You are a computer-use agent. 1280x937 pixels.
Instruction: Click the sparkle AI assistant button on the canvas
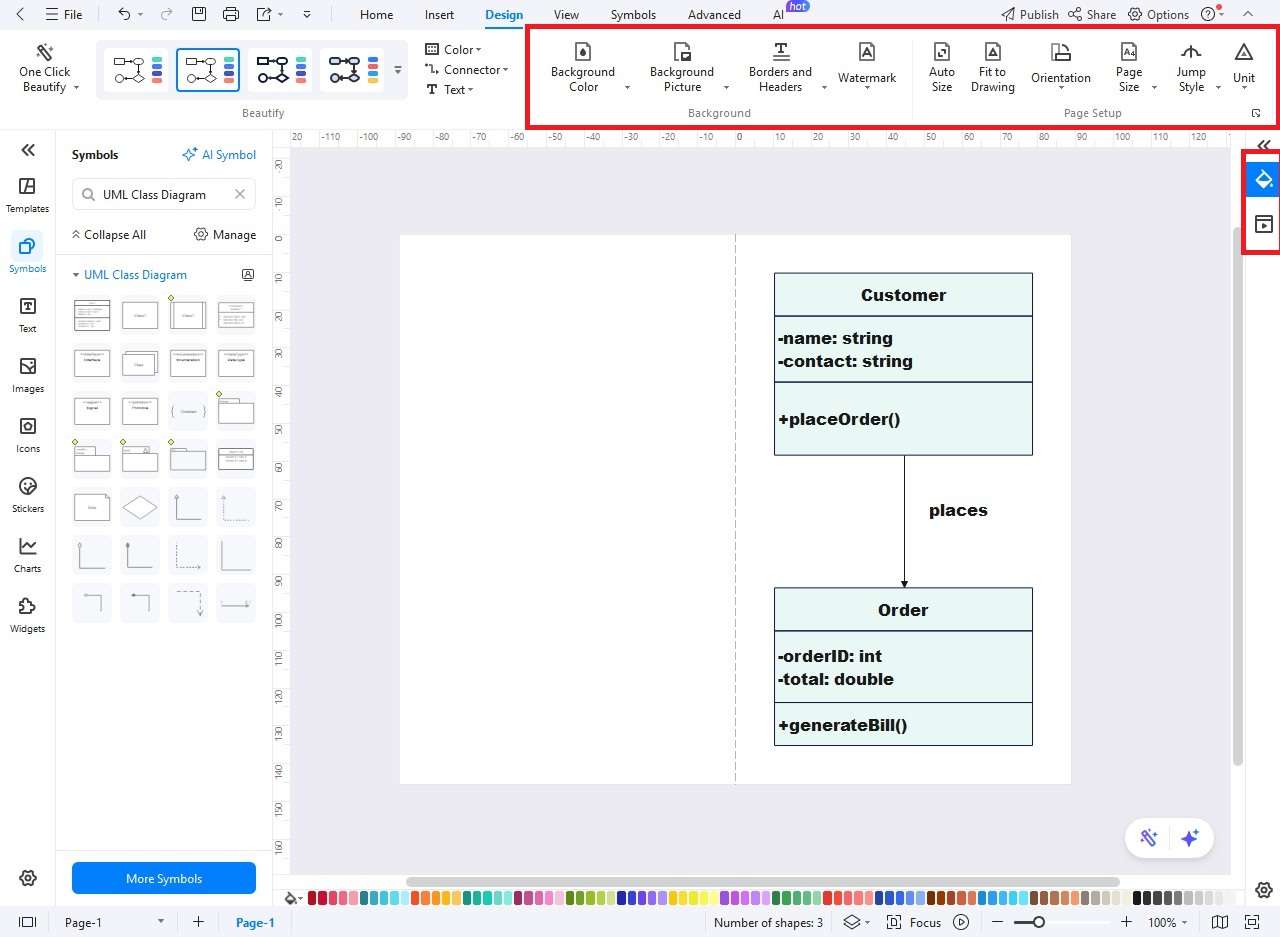pyautogui.click(x=1190, y=839)
